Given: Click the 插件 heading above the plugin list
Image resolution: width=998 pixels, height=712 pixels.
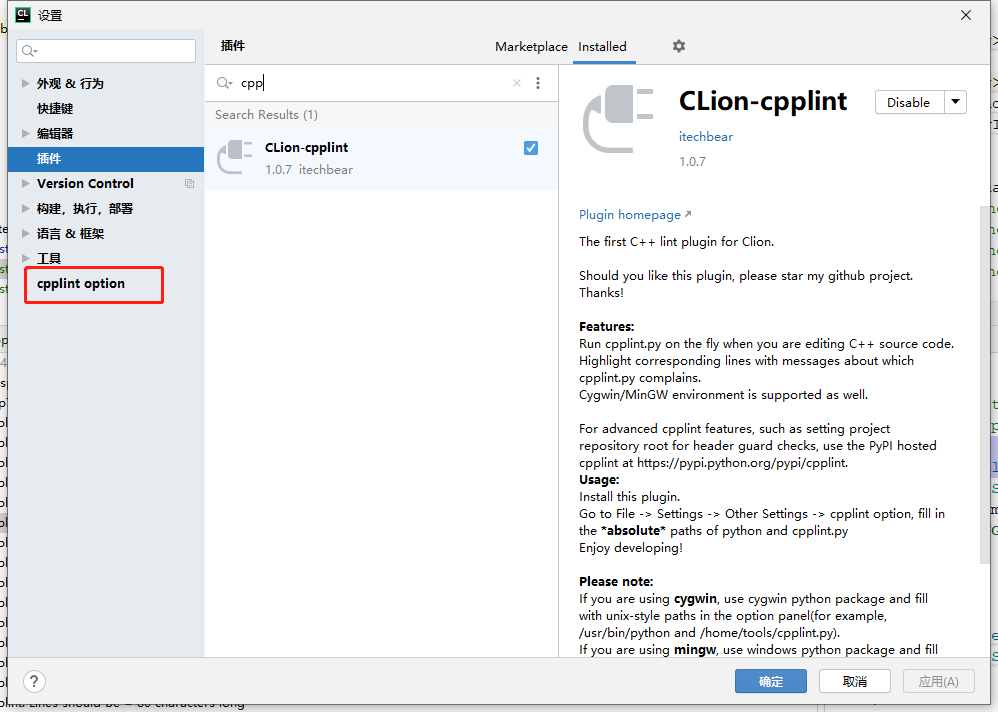Looking at the screenshot, I should (x=232, y=46).
